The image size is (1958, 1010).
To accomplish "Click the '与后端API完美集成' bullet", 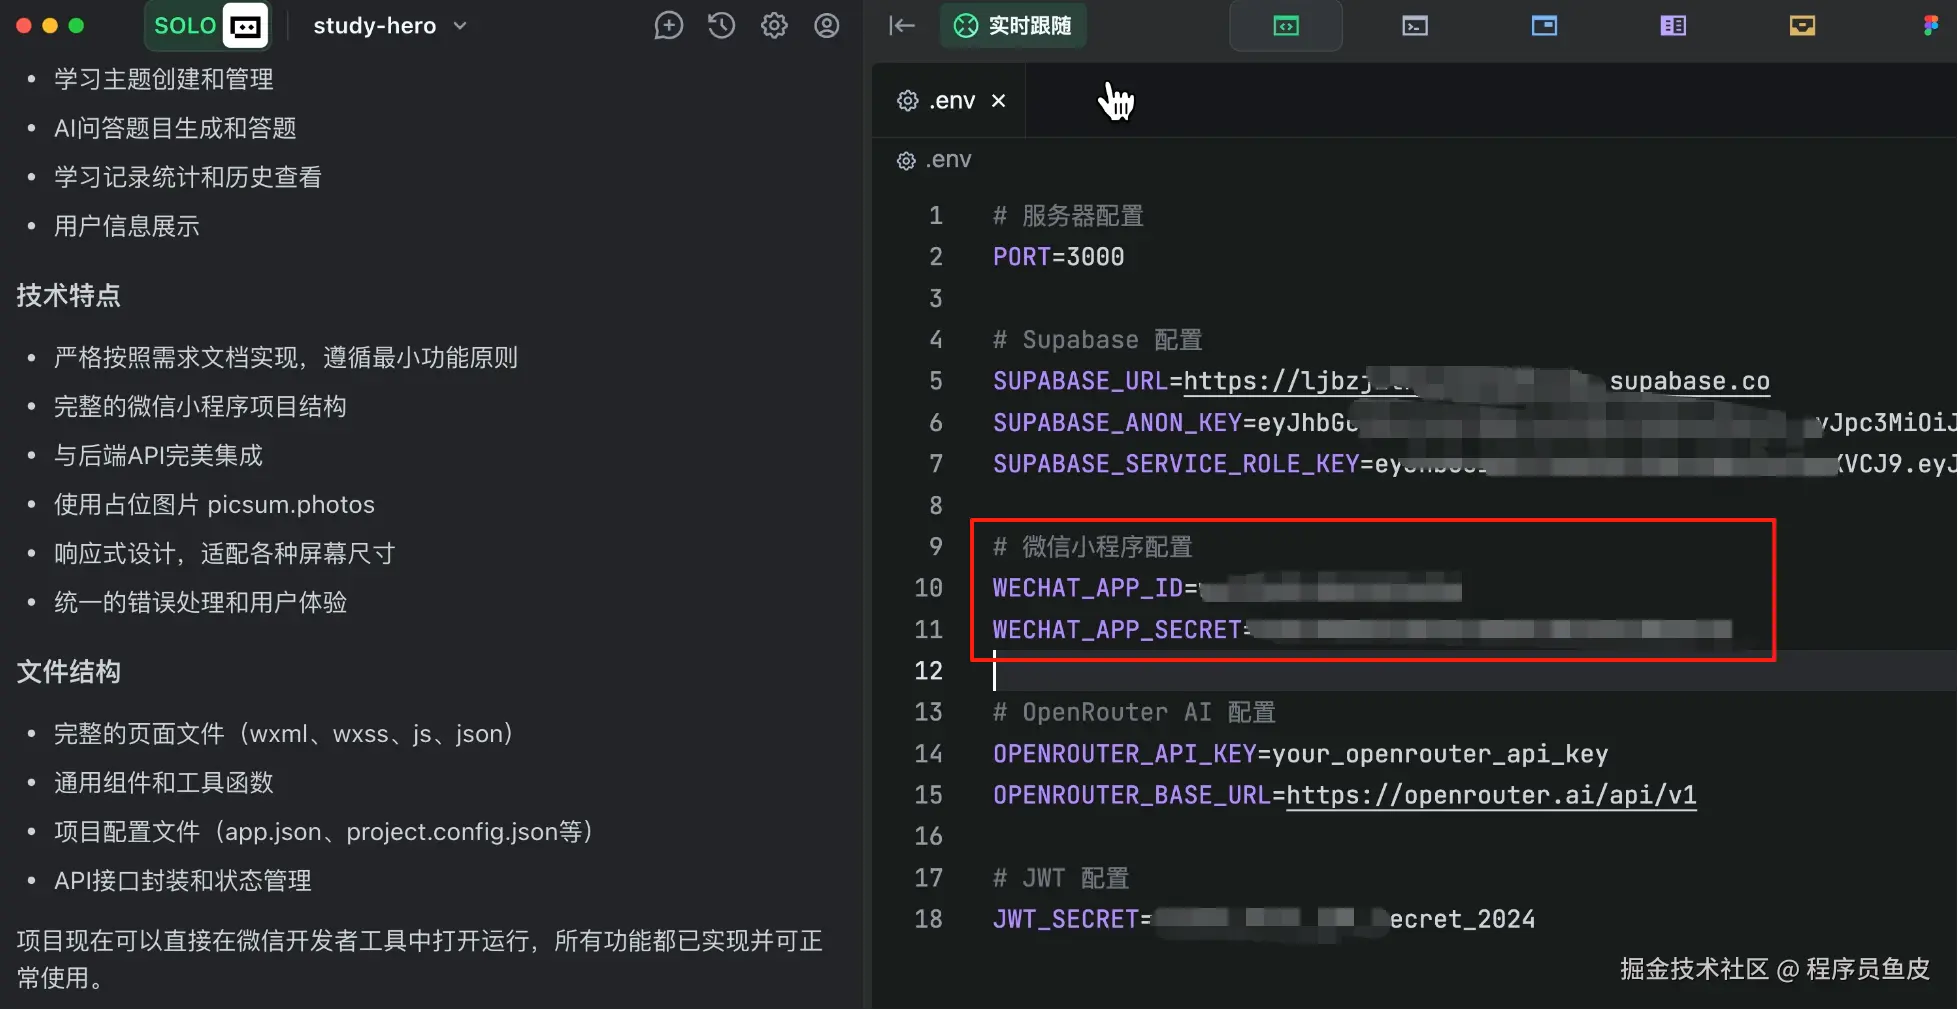I will pyautogui.click(x=158, y=456).
